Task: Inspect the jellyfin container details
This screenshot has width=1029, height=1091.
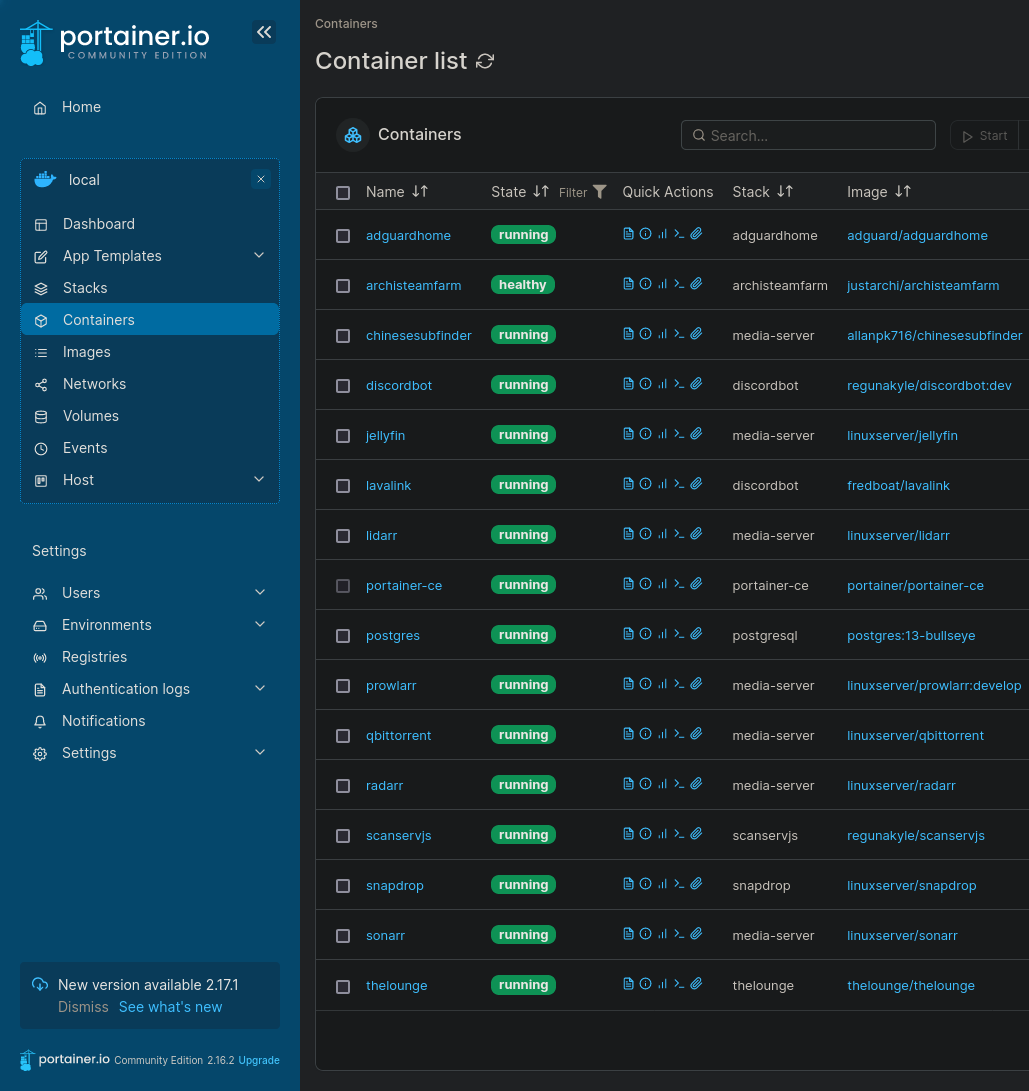Action: pyautogui.click(x=645, y=433)
